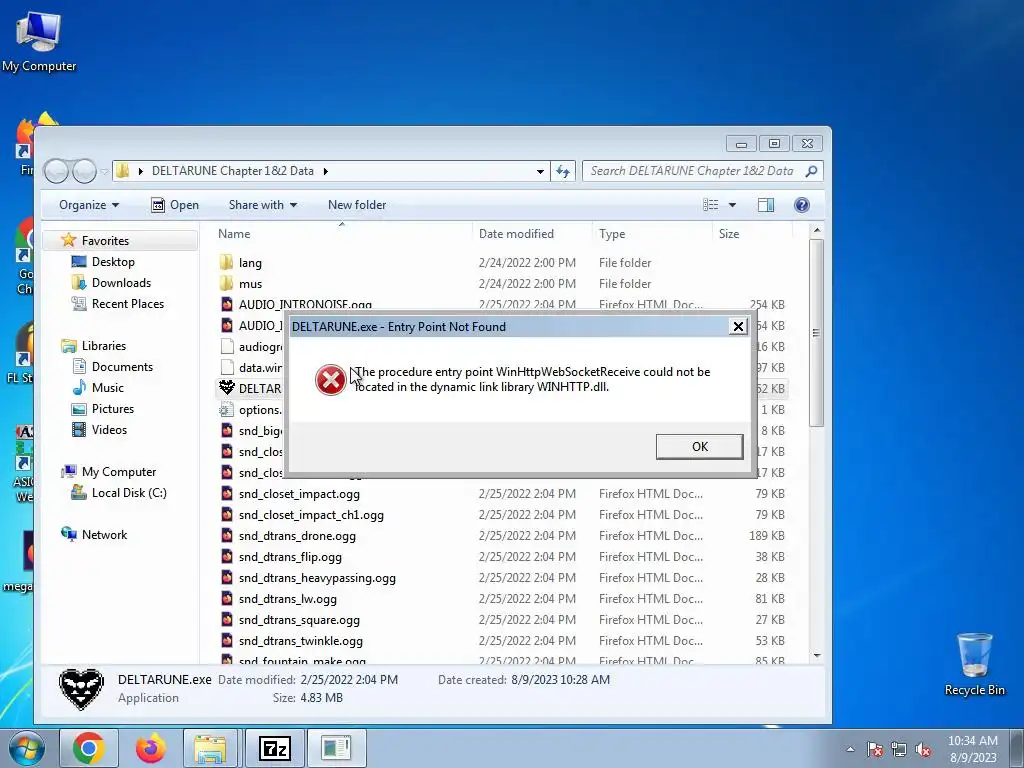Open the Windows Start menu
The height and width of the screenshot is (768, 1024).
26,748
